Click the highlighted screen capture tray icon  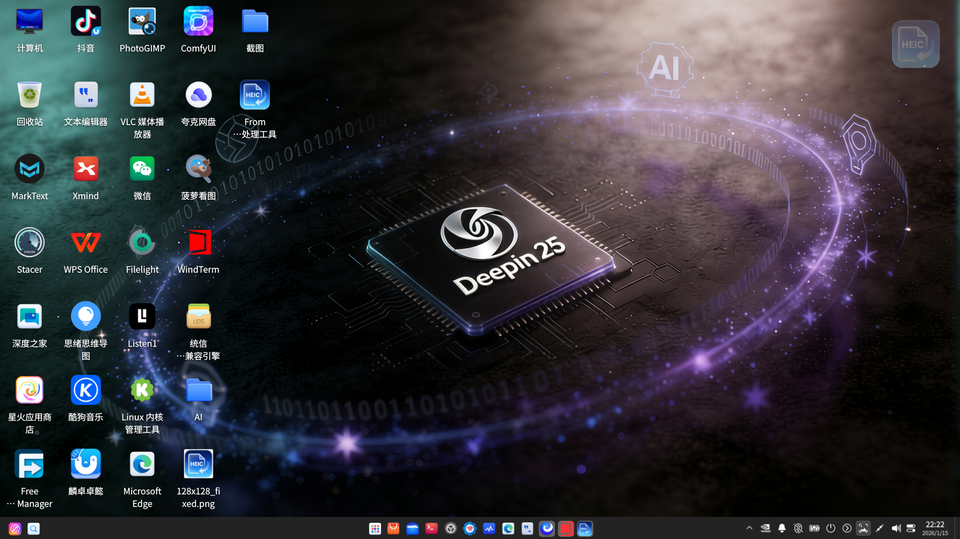[x=863, y=528]
